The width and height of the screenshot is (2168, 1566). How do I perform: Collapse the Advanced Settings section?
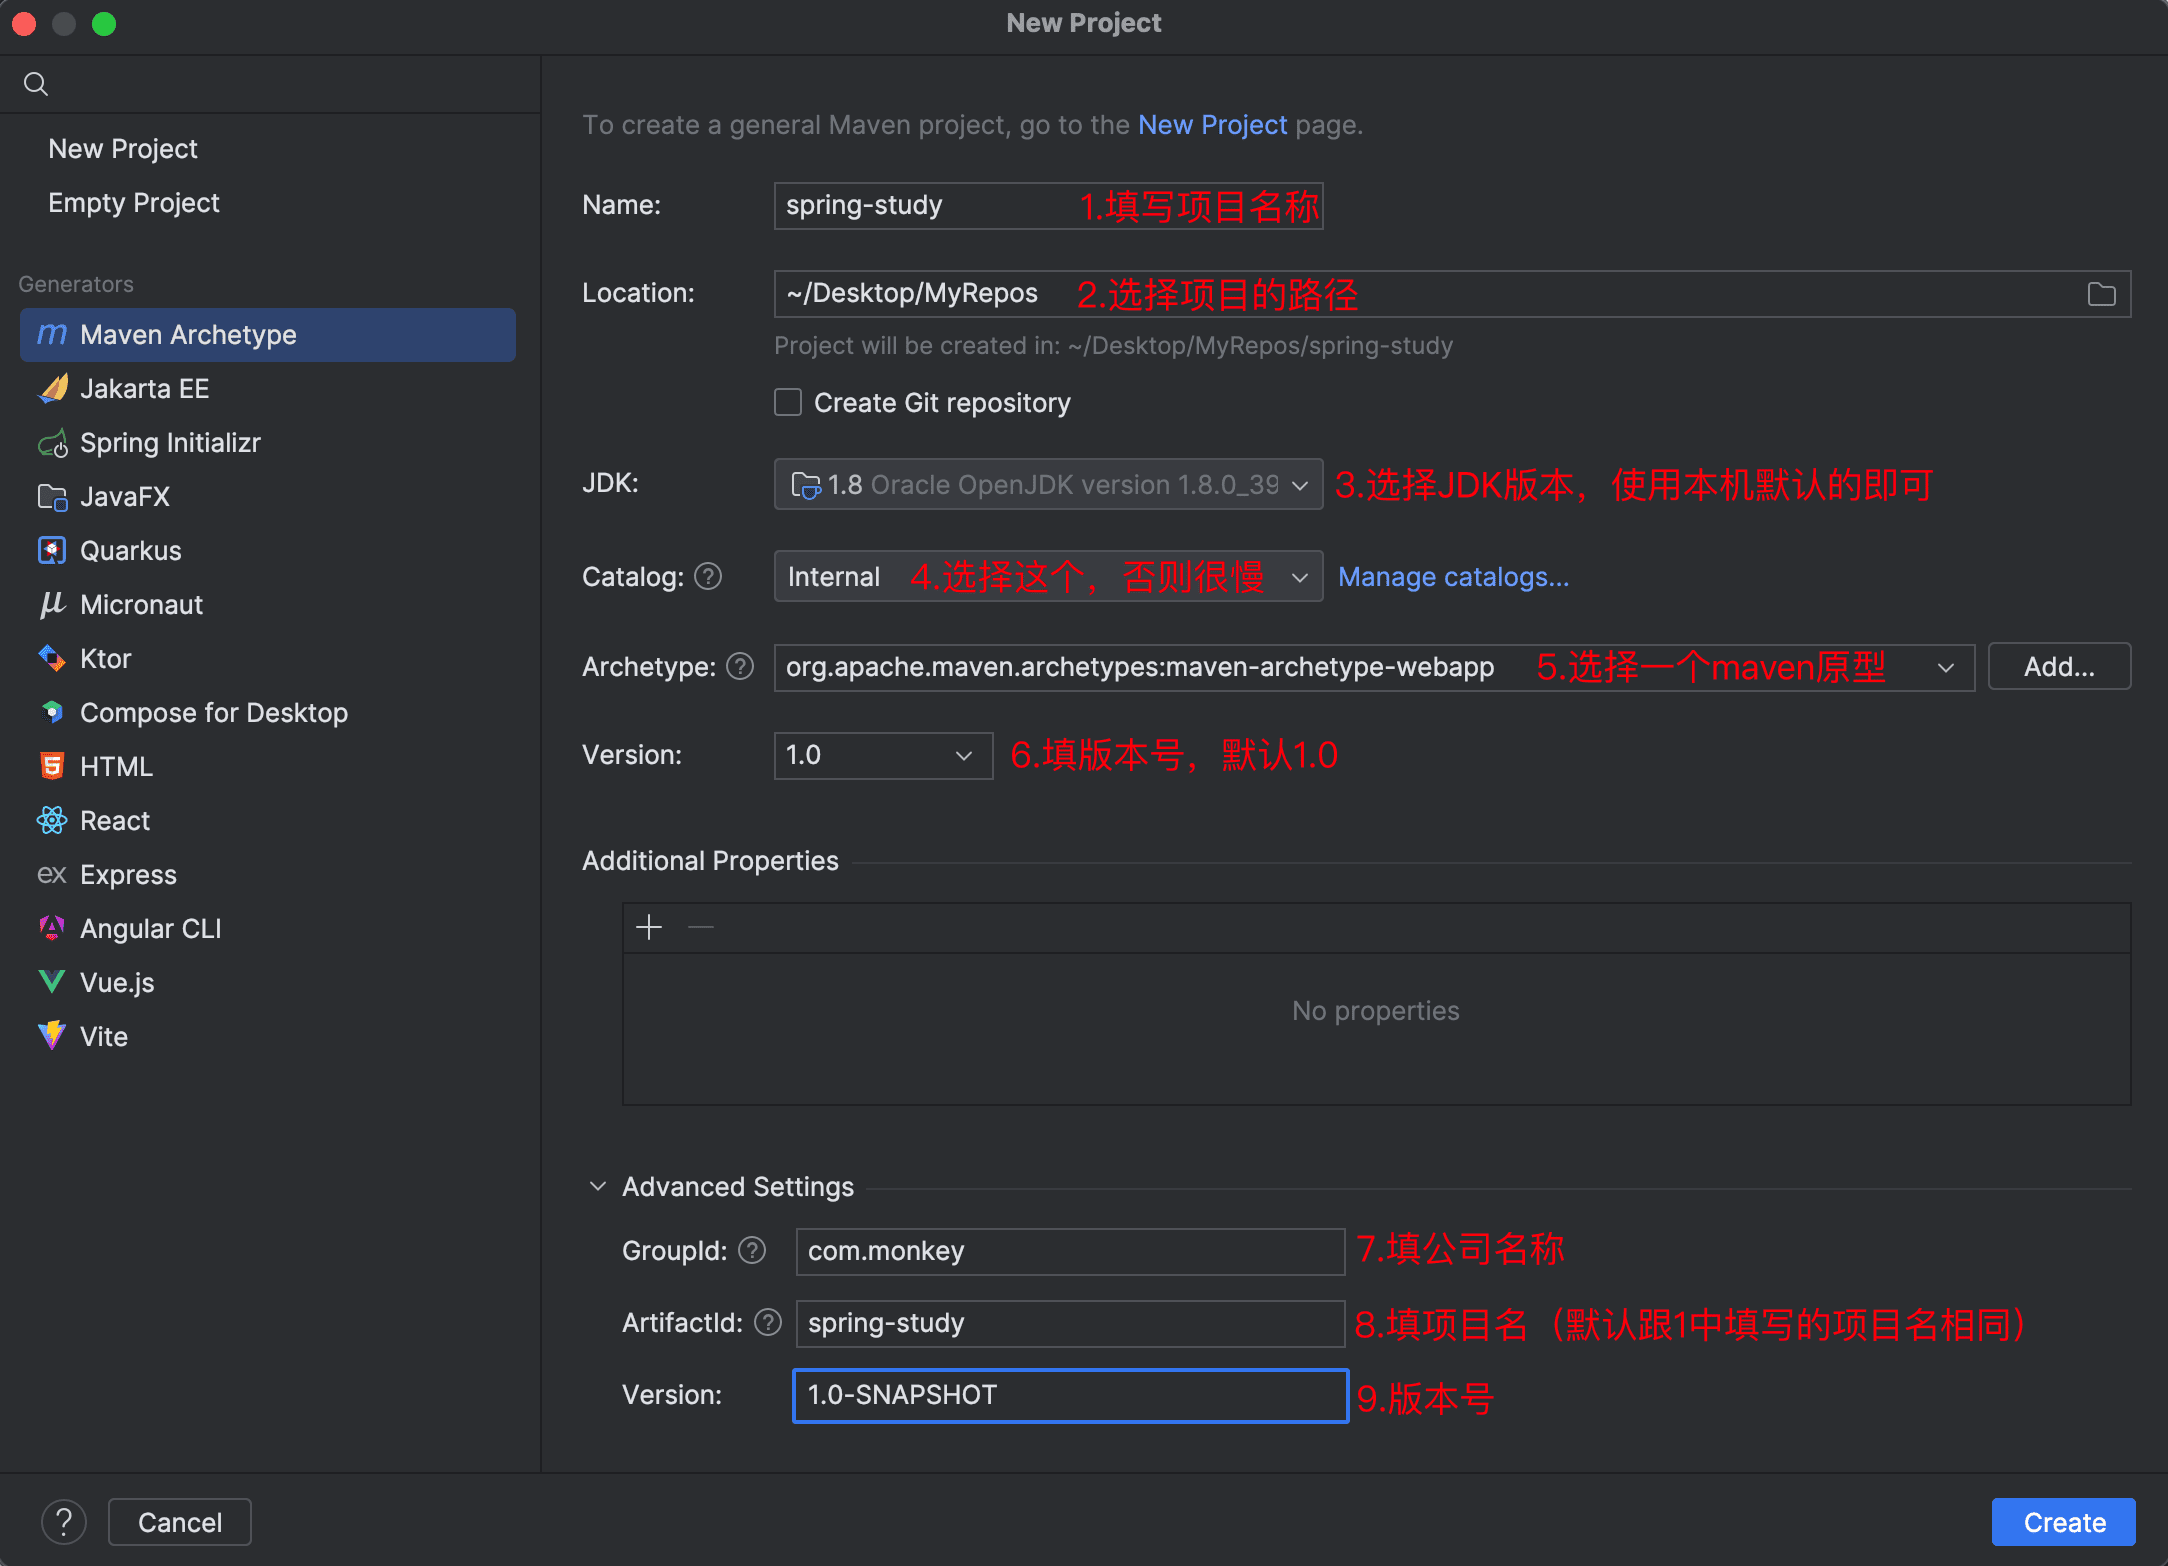pos(598,1186)
